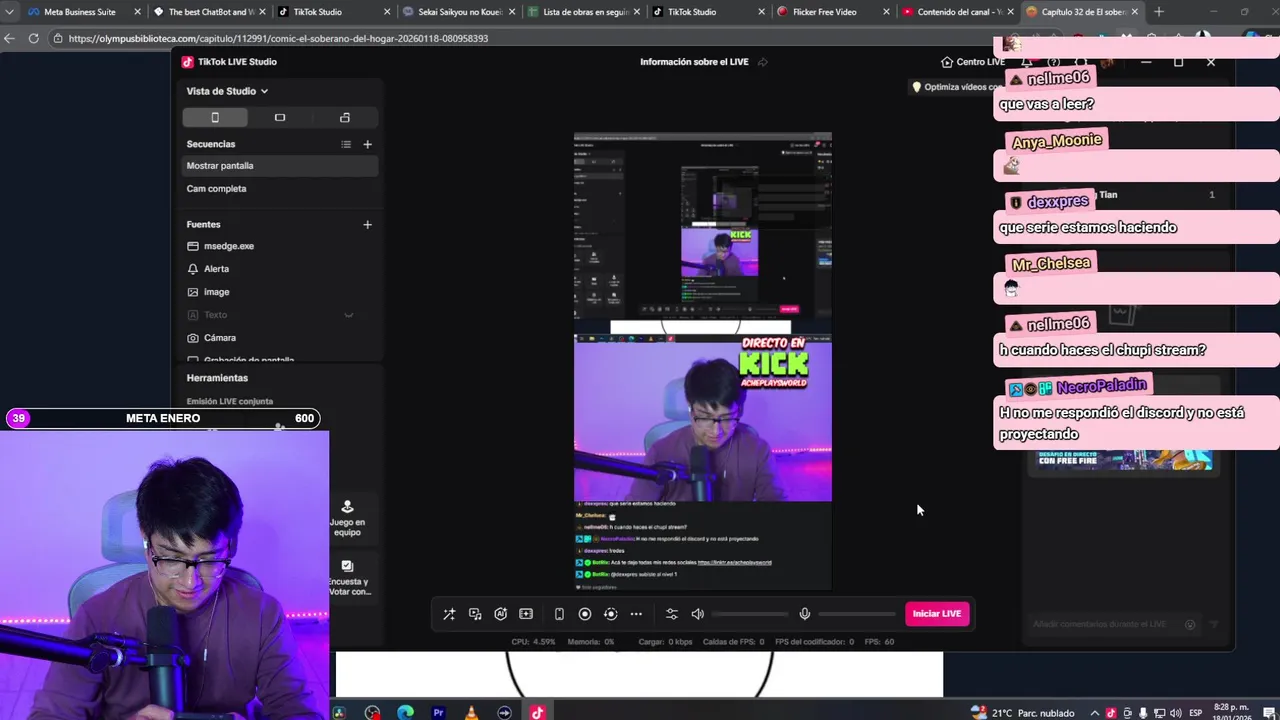Click the Emisión LIVE conjunta label
This screenshot has height=720, width=1280.
229,401
